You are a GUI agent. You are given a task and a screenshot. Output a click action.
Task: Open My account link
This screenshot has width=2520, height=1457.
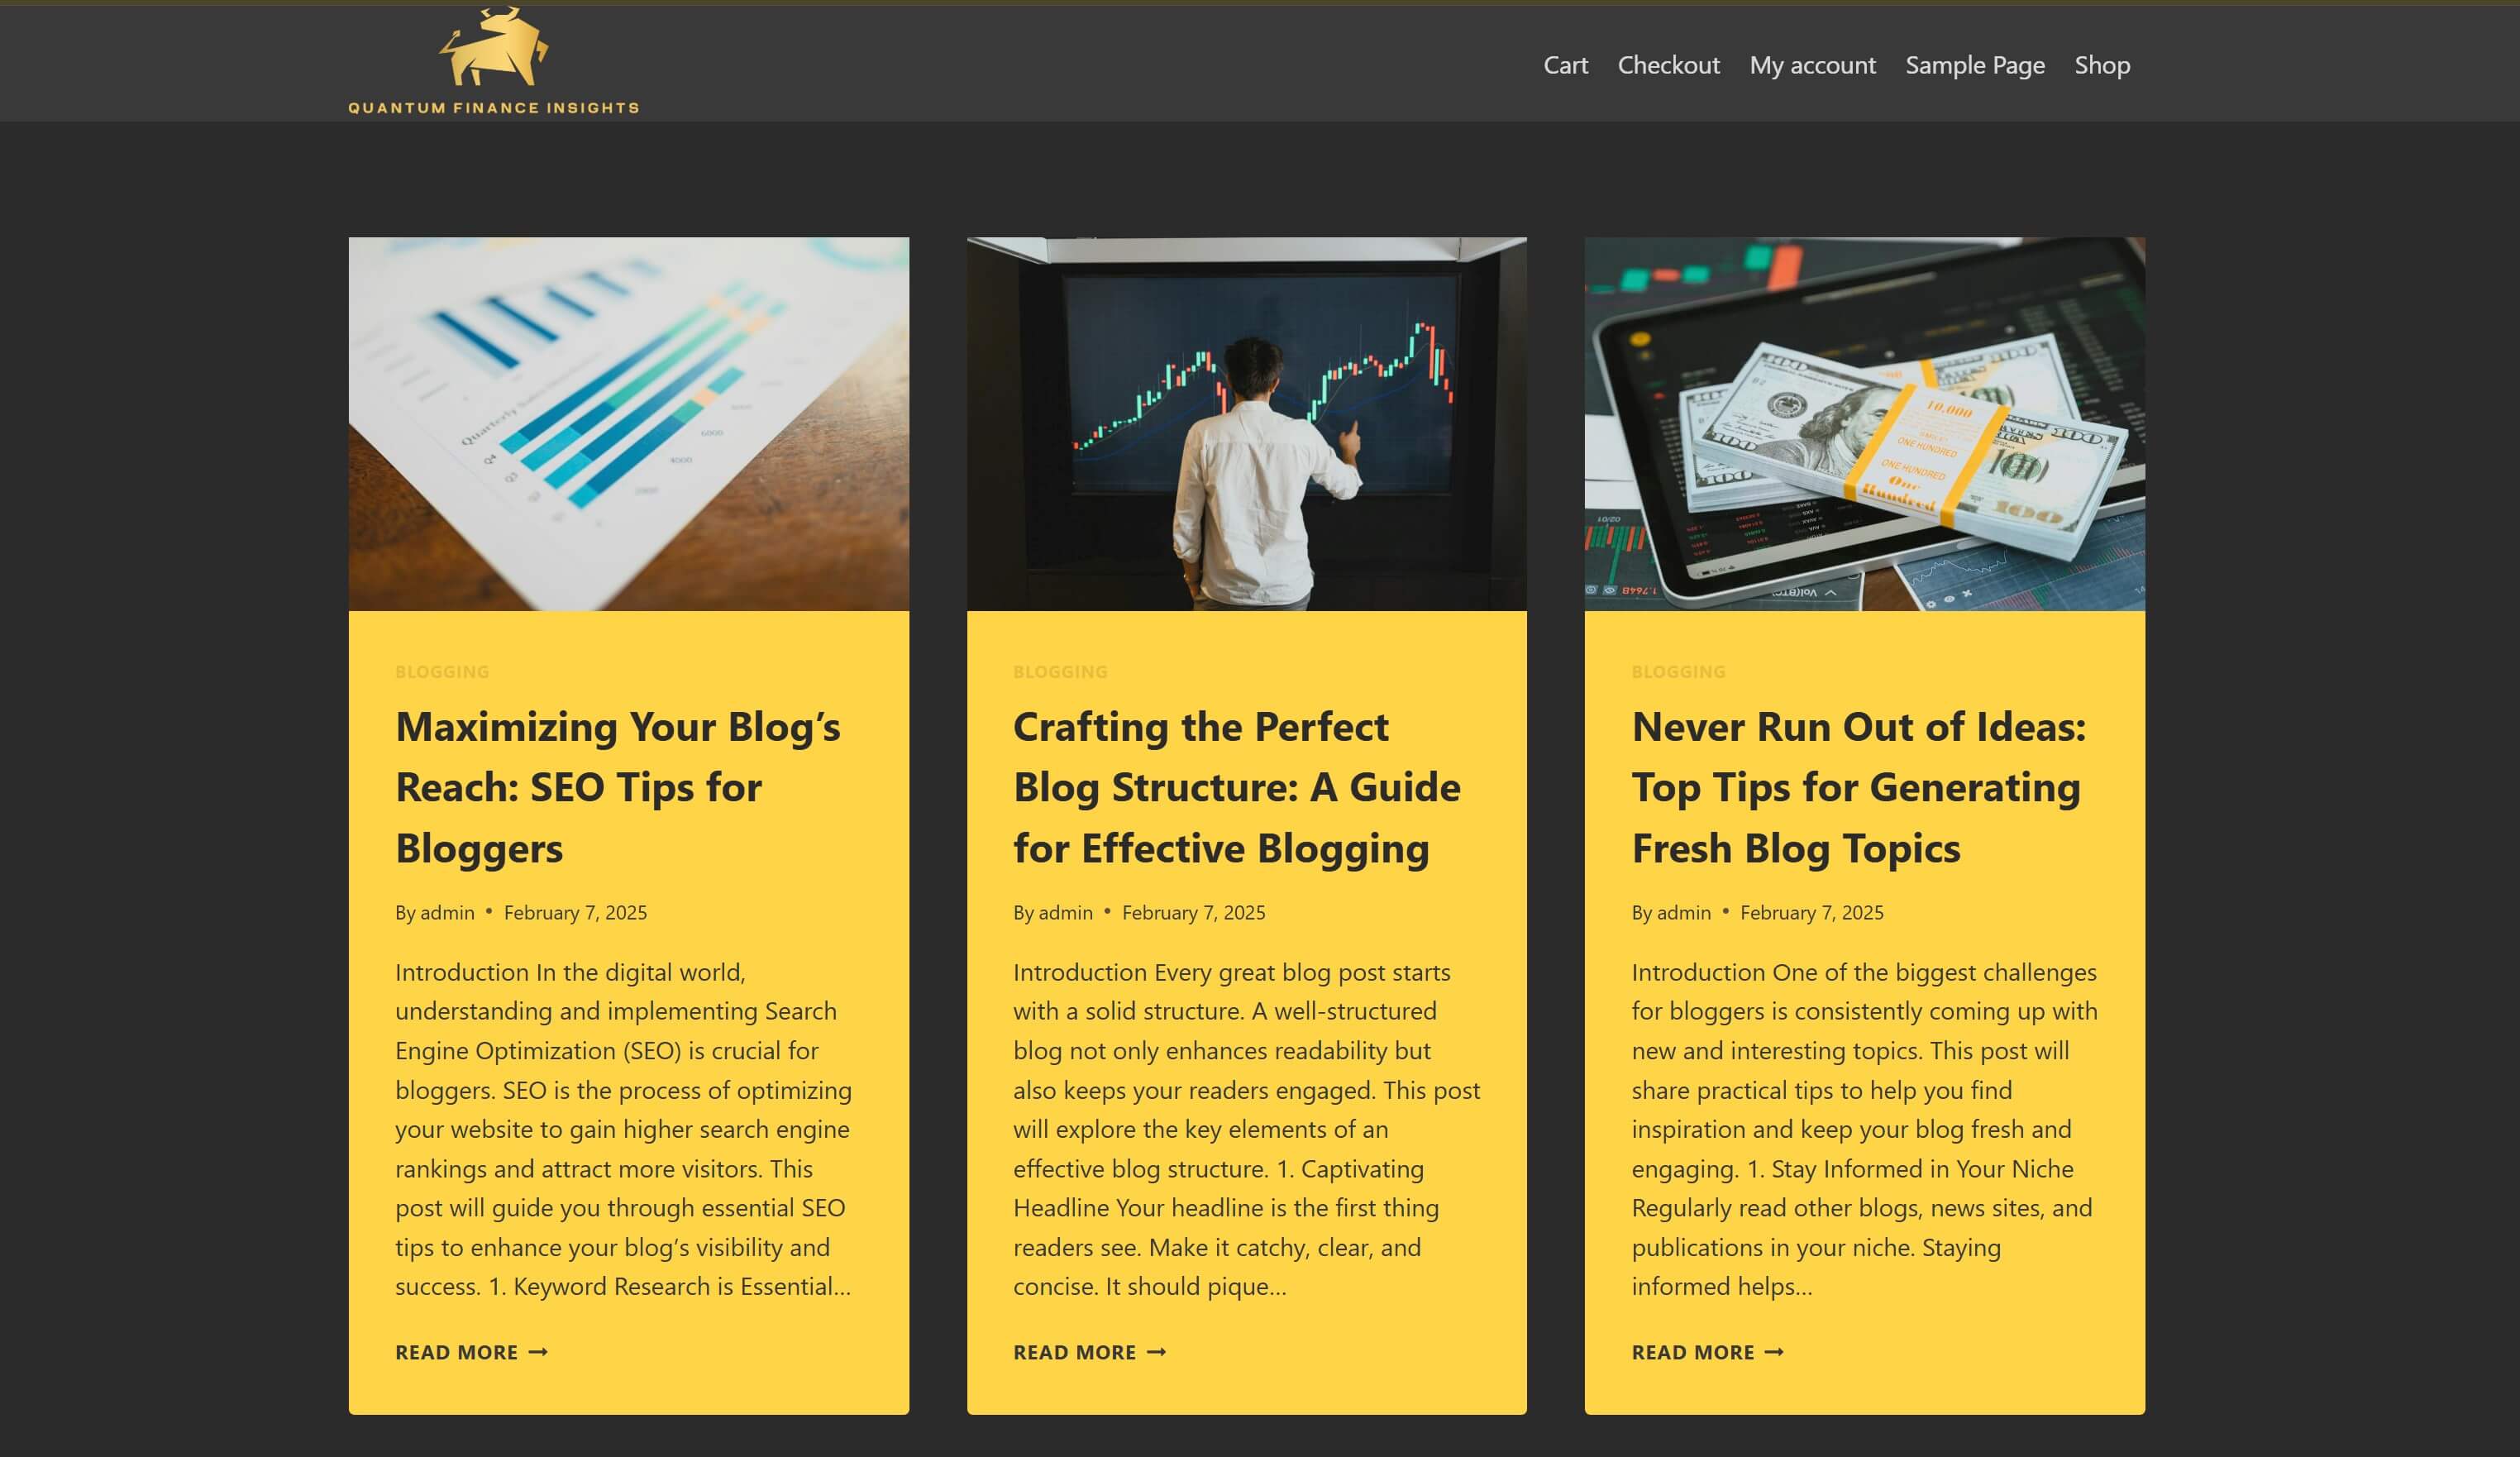click(1812, 65)
